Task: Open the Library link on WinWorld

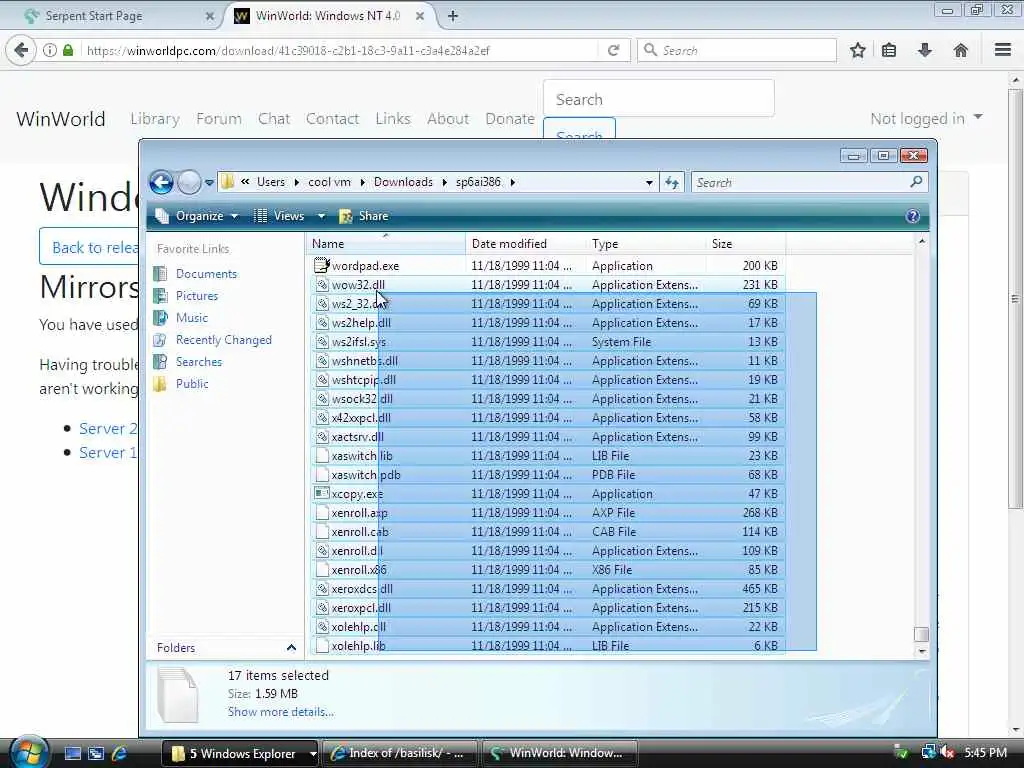Action: (155, 119)
